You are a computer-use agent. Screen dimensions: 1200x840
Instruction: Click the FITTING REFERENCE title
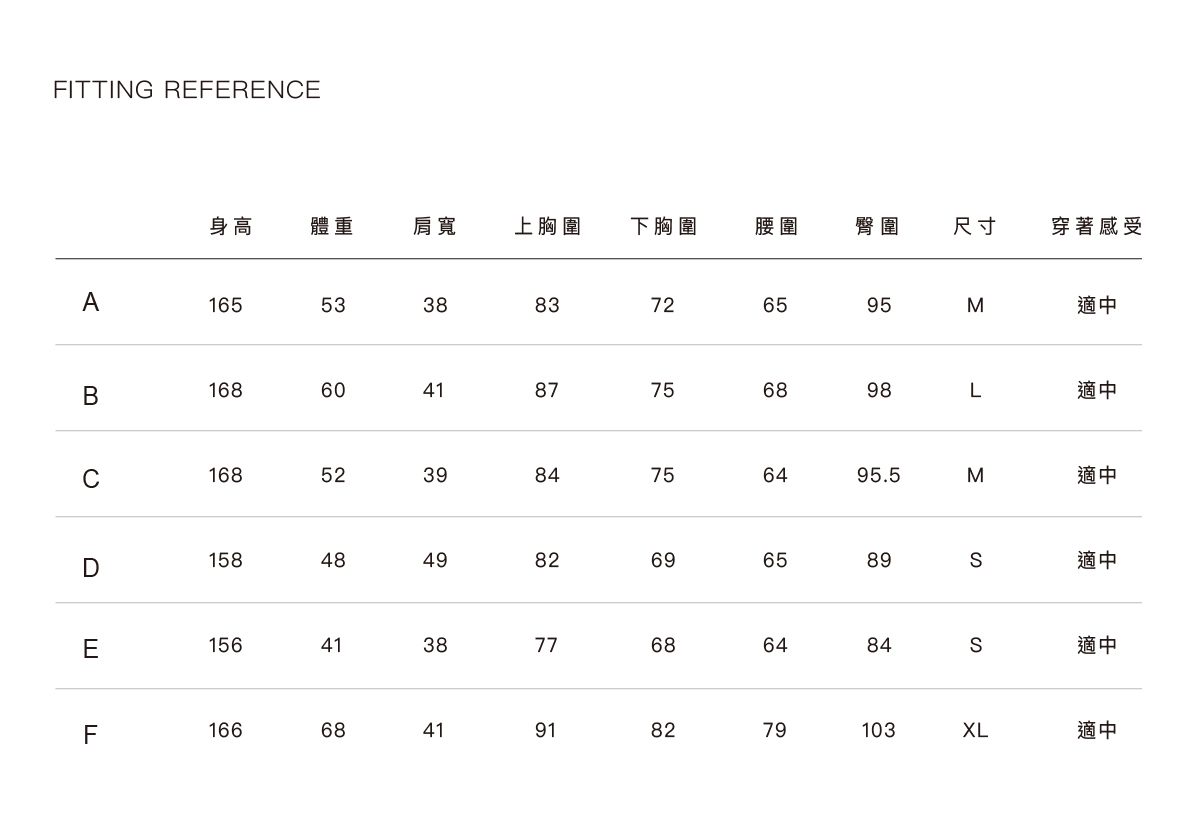(x=187, y=90)
